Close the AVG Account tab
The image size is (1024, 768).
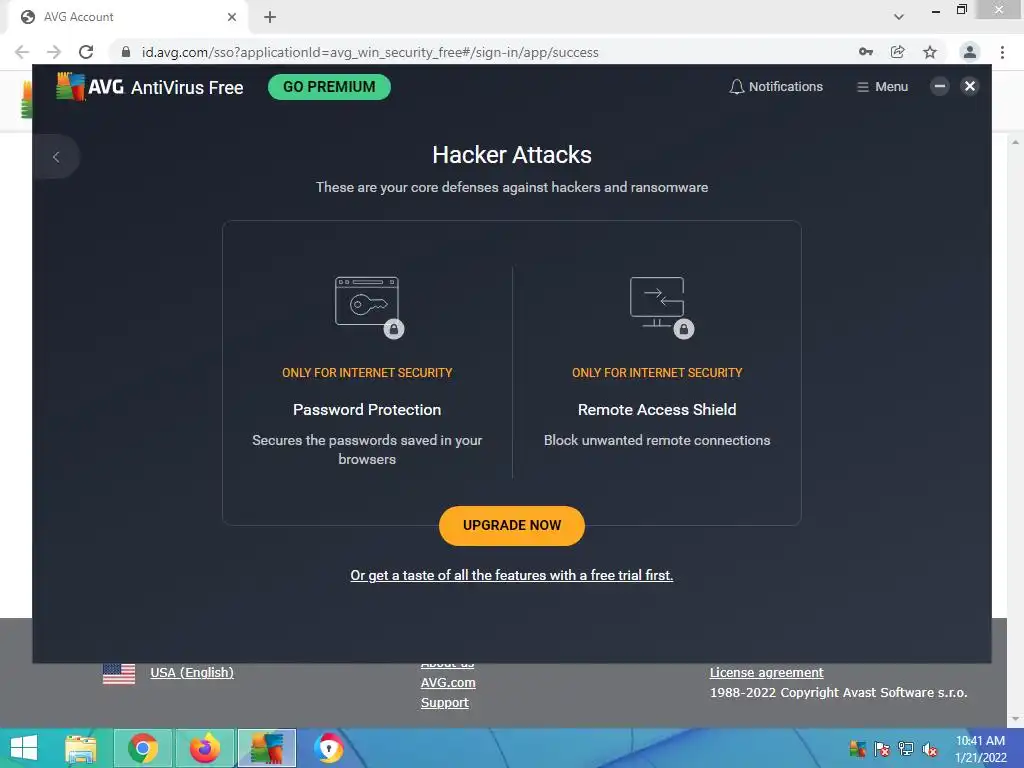(x=232, y=17)
